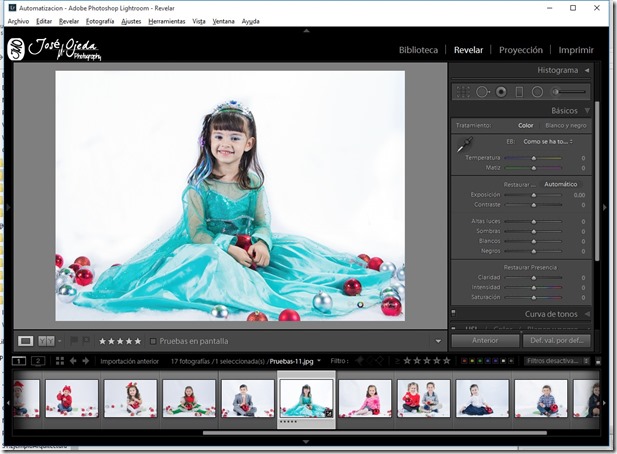The width and height of the screenshot is (617, 454).
Task: Click the Temperatura slider handle
Action: (534, 158)
